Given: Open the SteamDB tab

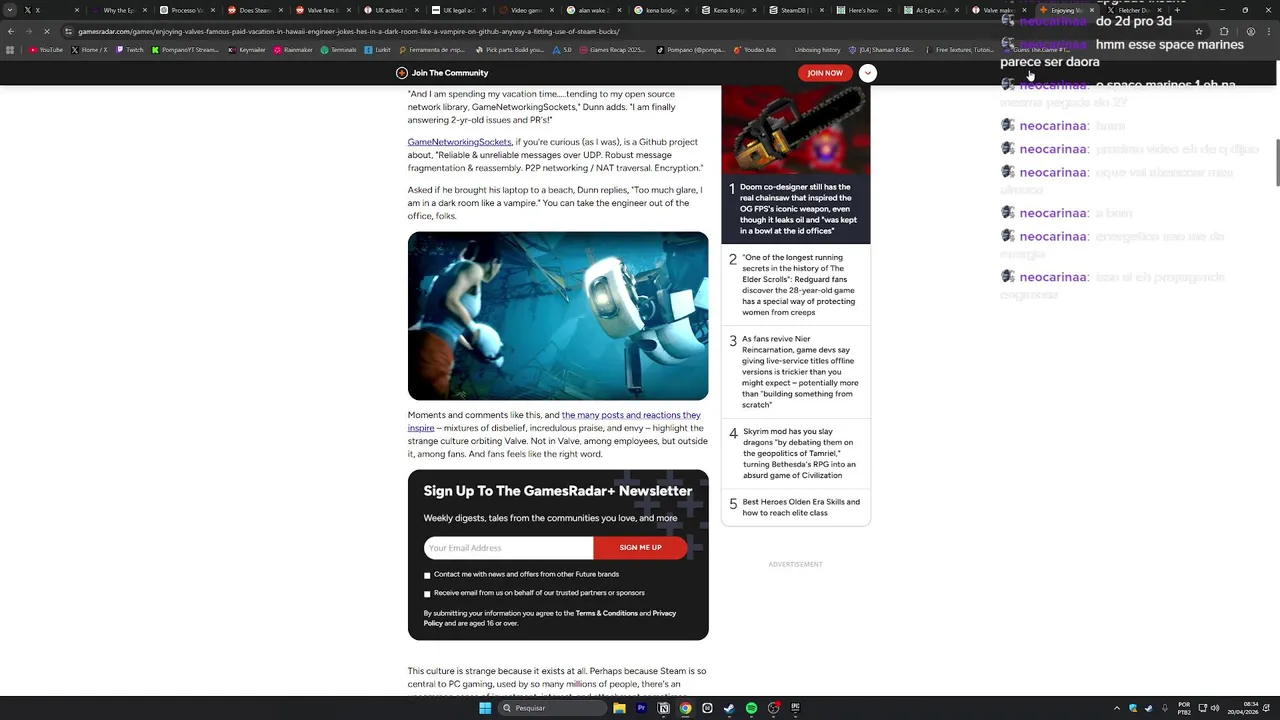Looking at the screenshot, I should (796, 10).
